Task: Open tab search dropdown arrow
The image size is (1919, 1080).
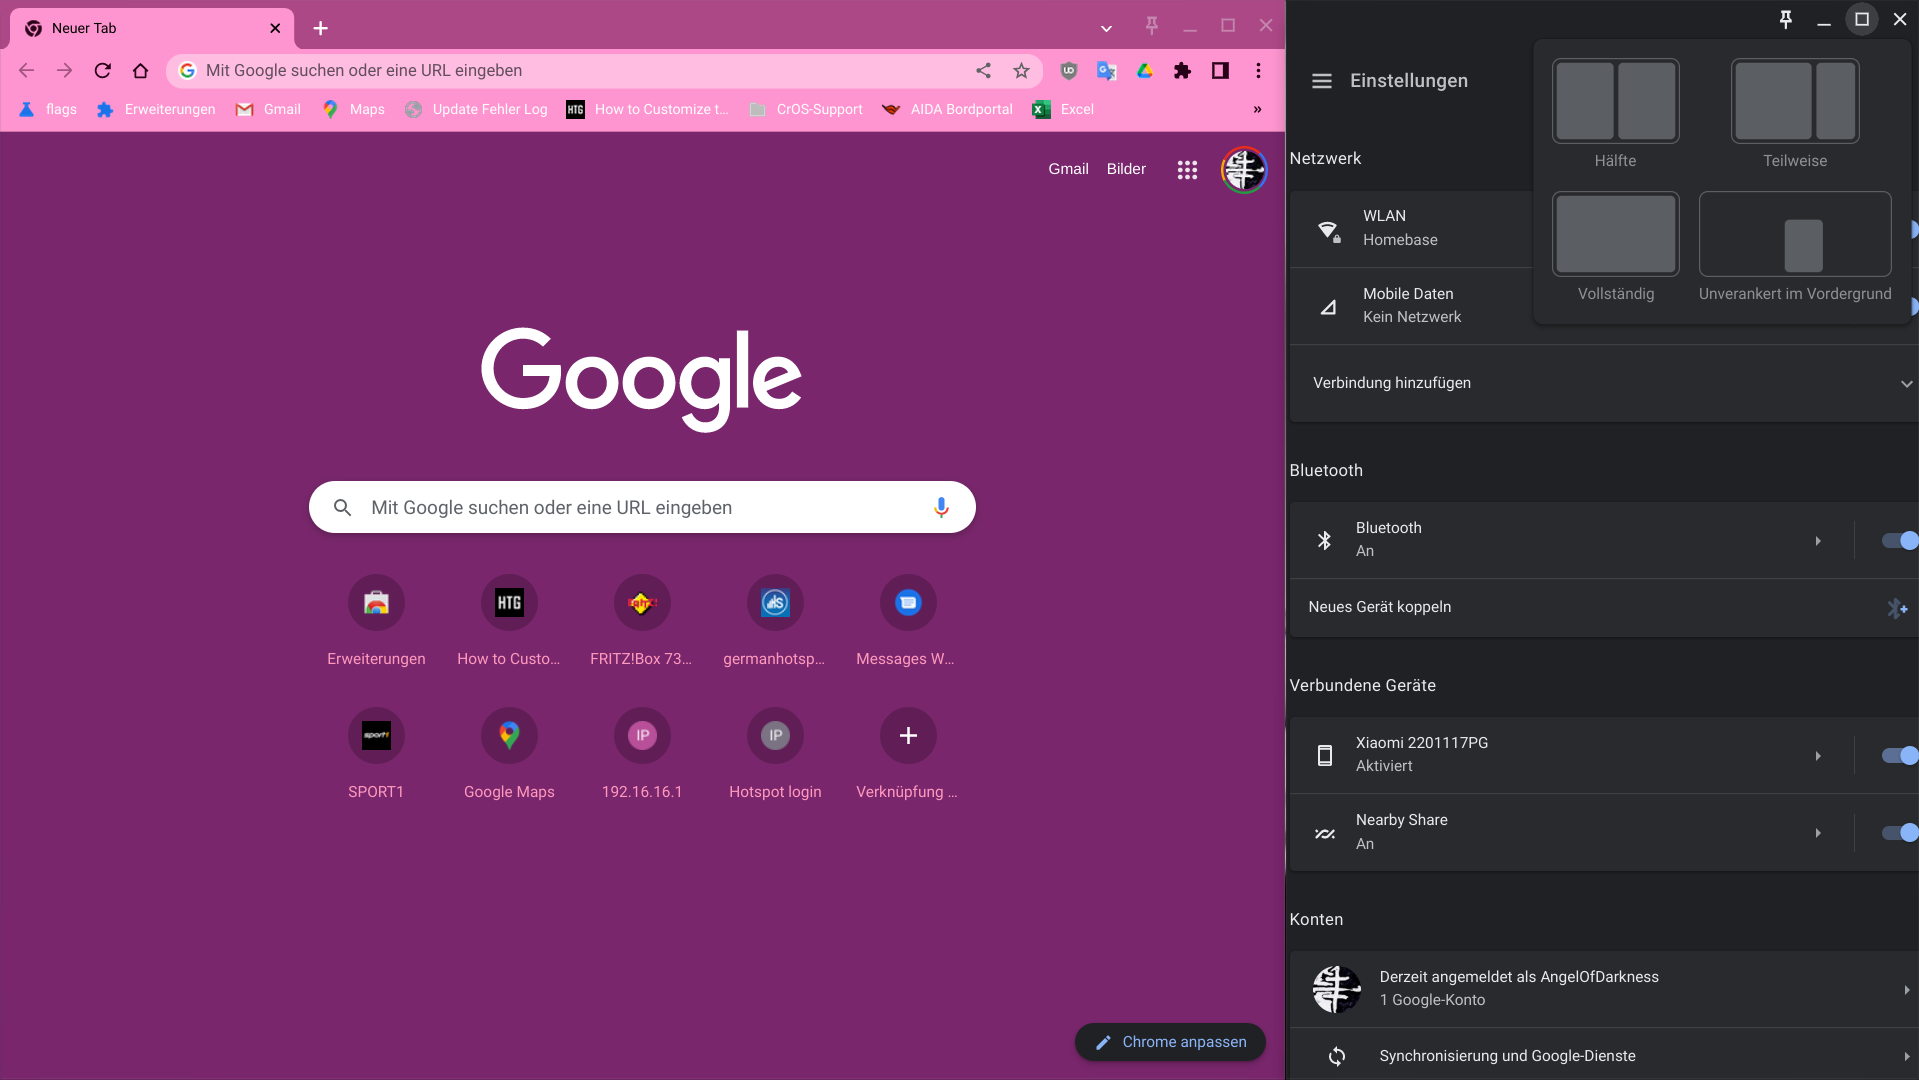Action: coord(1106,28)
